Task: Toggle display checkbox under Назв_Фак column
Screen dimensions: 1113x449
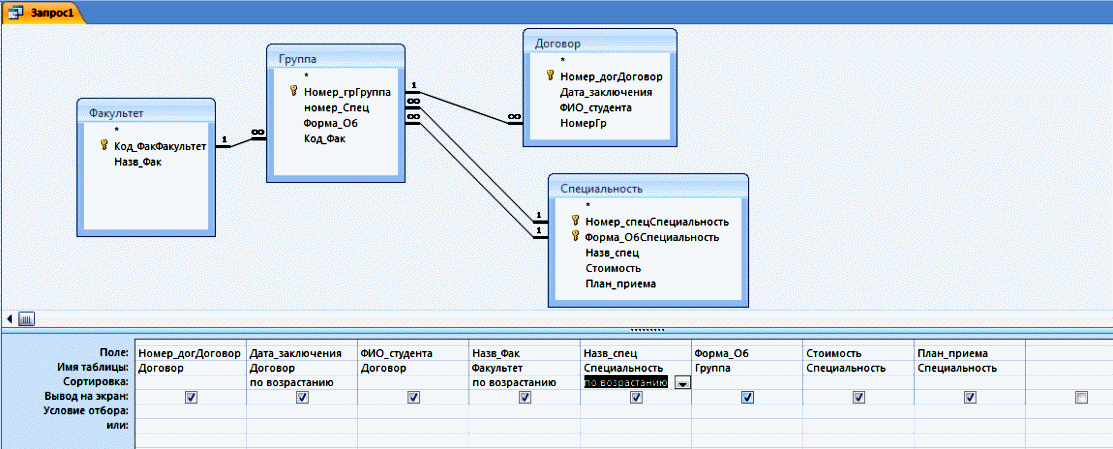Action: pyautogui.click(x=524, y=397)
